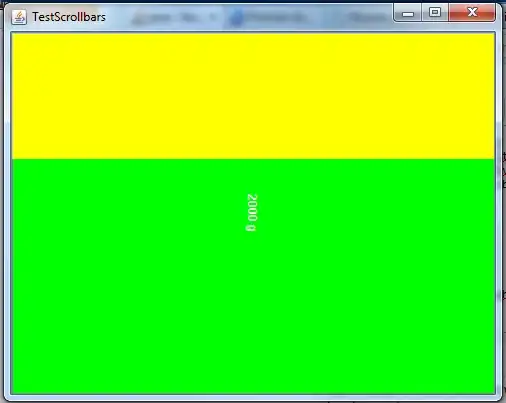This screenshot has width=506, height=403.
Task: Click the yellow panel area
Action: click(253, 96)
